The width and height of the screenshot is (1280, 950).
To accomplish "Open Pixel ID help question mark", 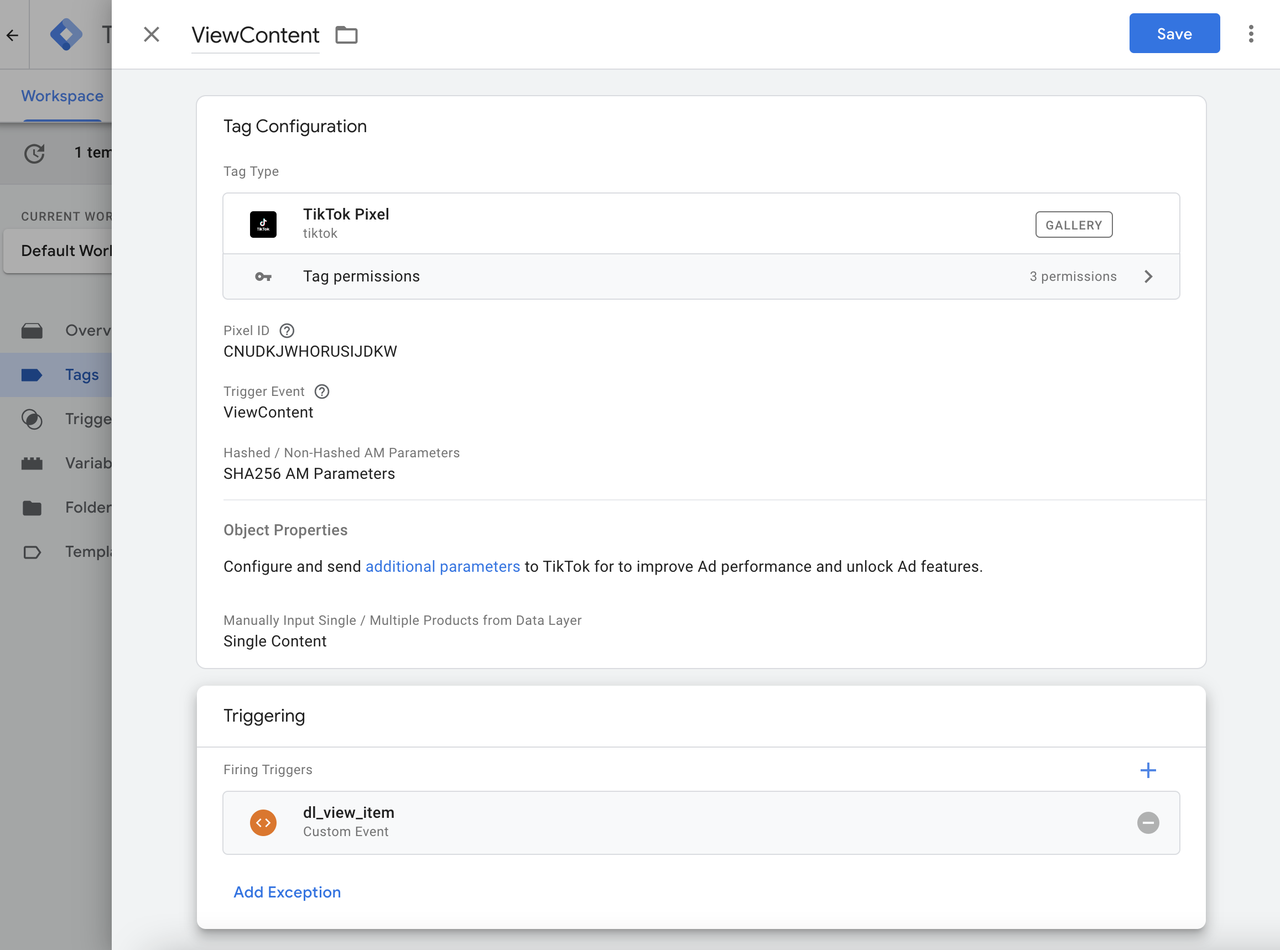I will point(287,331).
